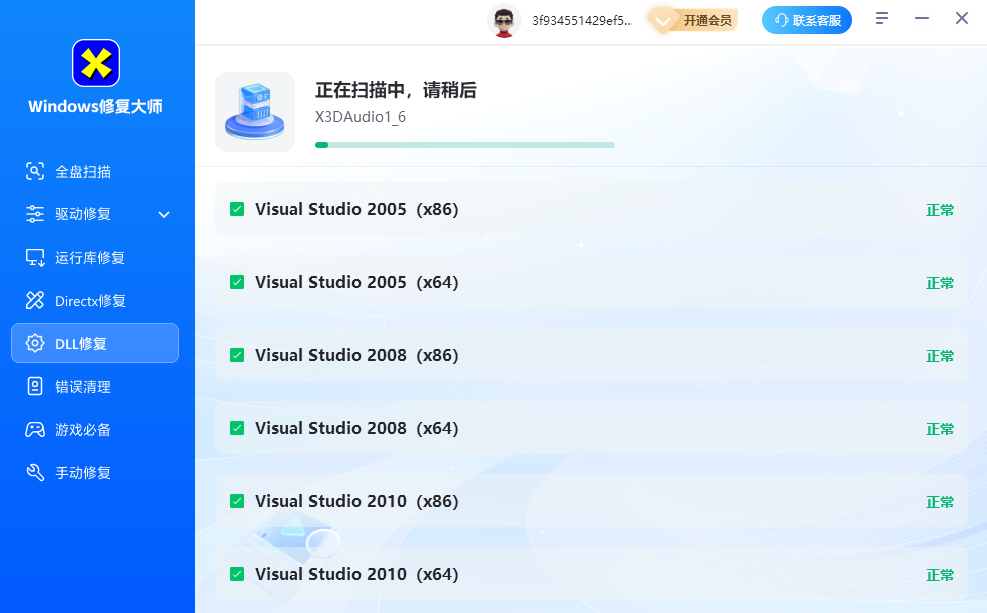
Task: Click the 驱动修复 sliders icon
Action: pos(35,214)
